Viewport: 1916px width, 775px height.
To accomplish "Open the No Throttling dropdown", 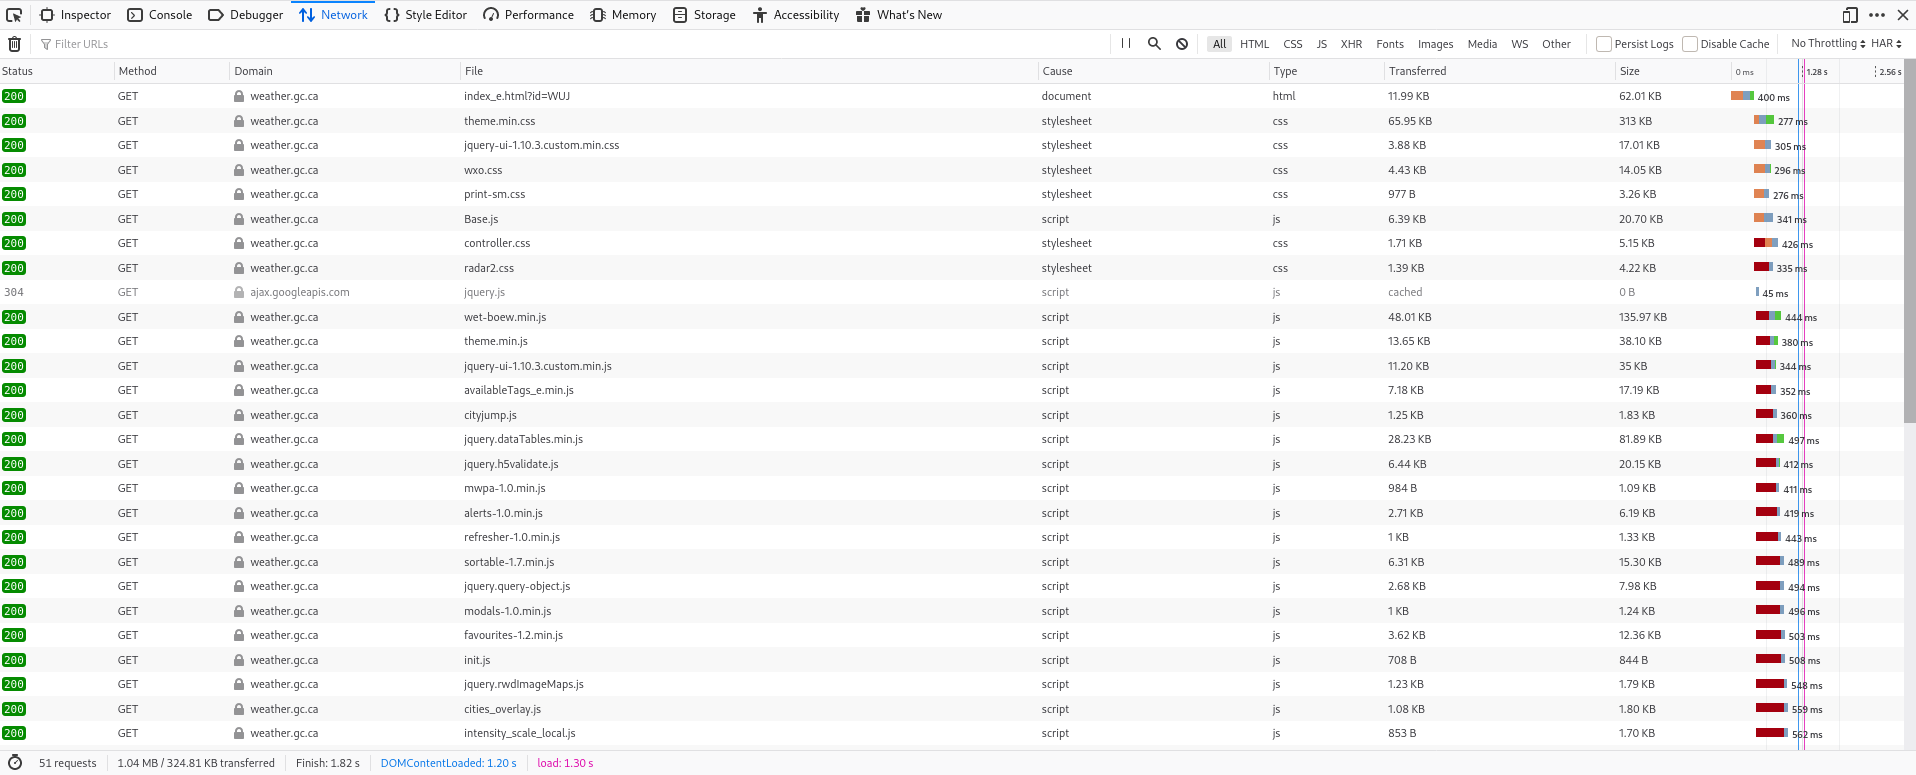I will coord(1827,44).
